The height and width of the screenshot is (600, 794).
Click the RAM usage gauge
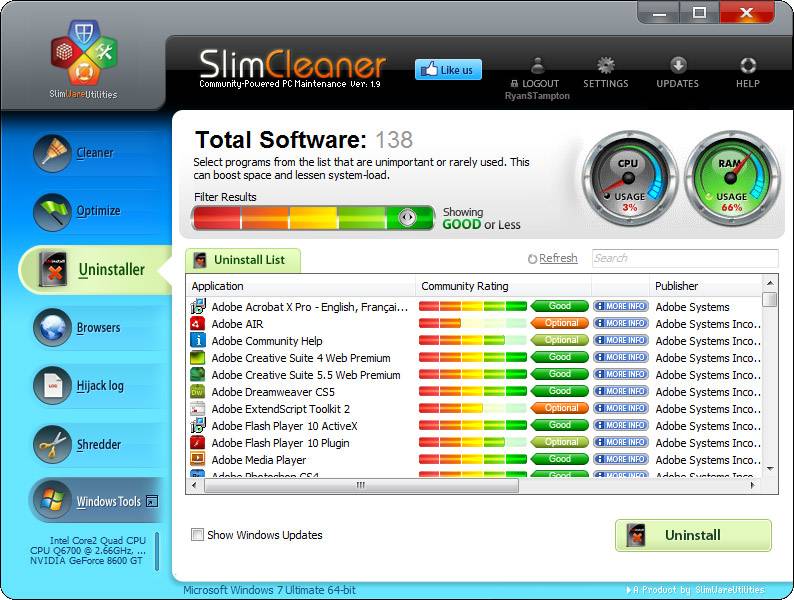(731, 178)
